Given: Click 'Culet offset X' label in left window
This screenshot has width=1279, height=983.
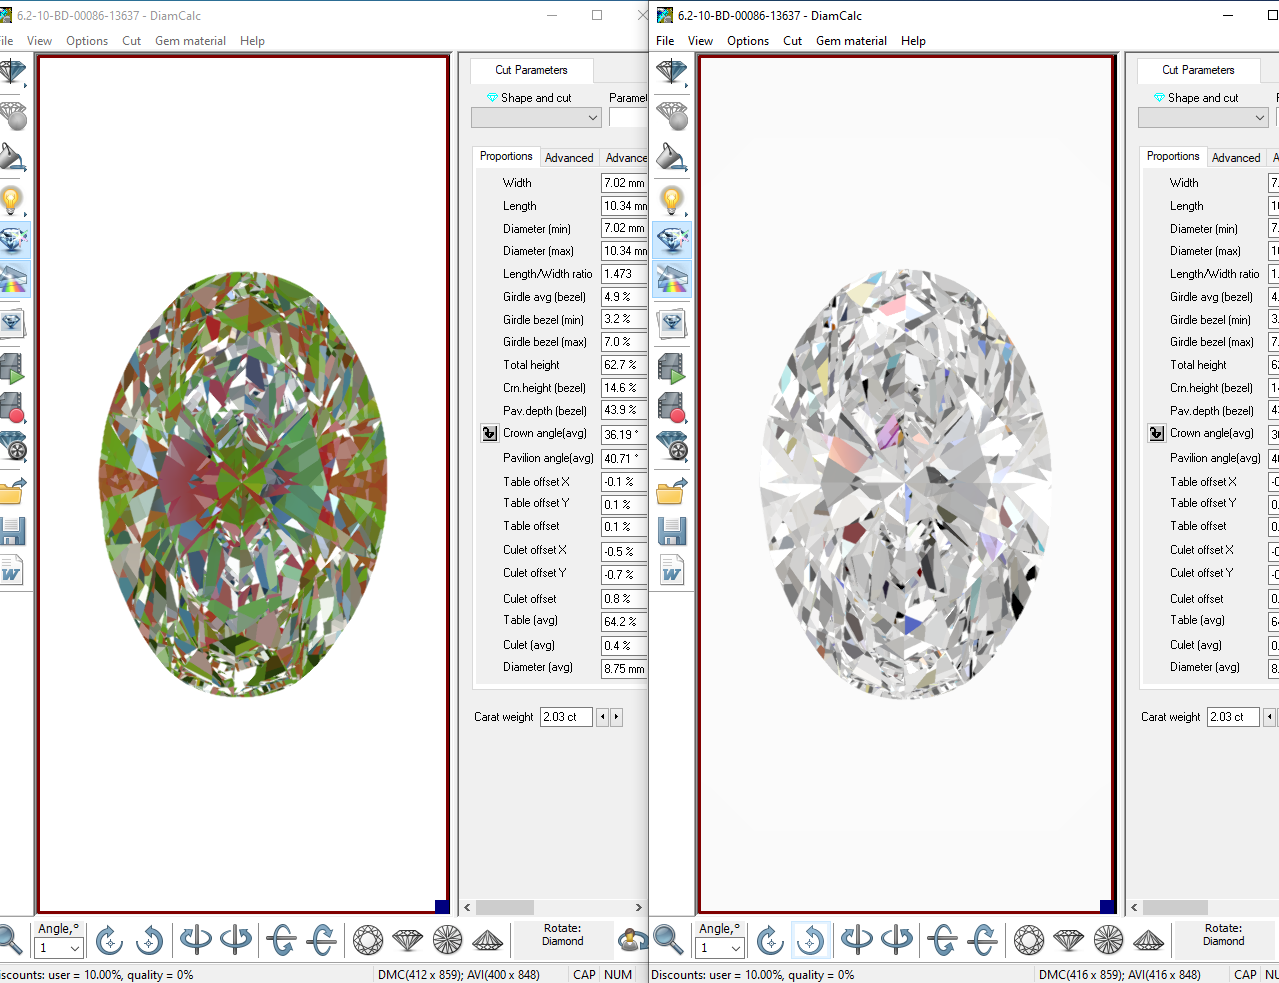Looking at the screenshot, I should click(x=534, y=550).
